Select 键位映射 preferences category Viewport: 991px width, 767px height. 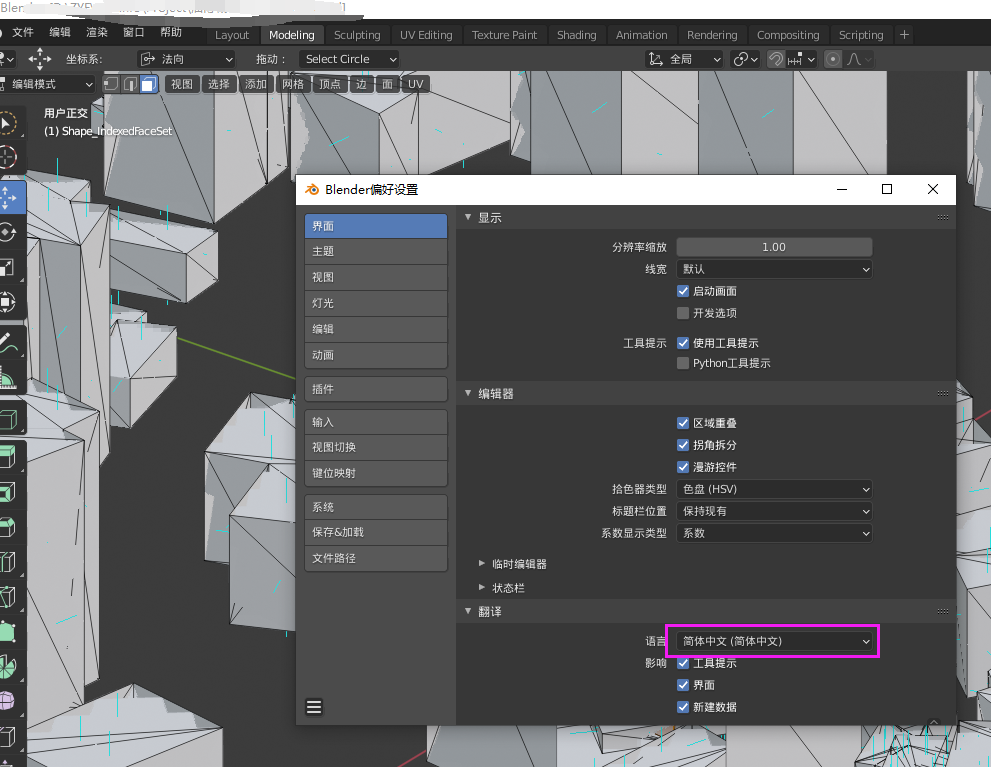376,473
